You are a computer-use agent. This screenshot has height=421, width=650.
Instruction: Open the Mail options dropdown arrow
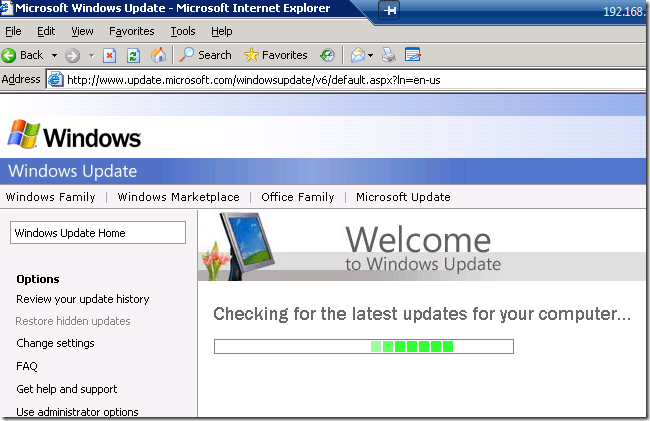(x=372, y=55)
